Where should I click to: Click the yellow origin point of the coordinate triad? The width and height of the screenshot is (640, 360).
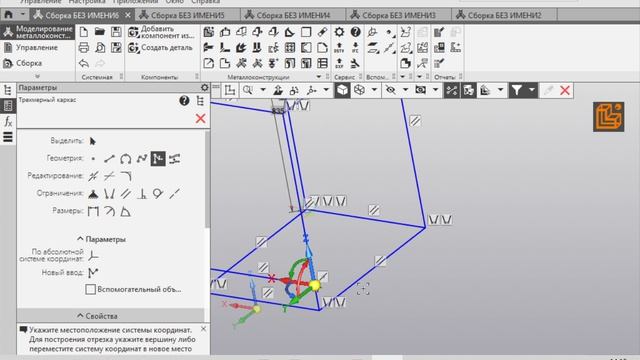pos(315,285)
